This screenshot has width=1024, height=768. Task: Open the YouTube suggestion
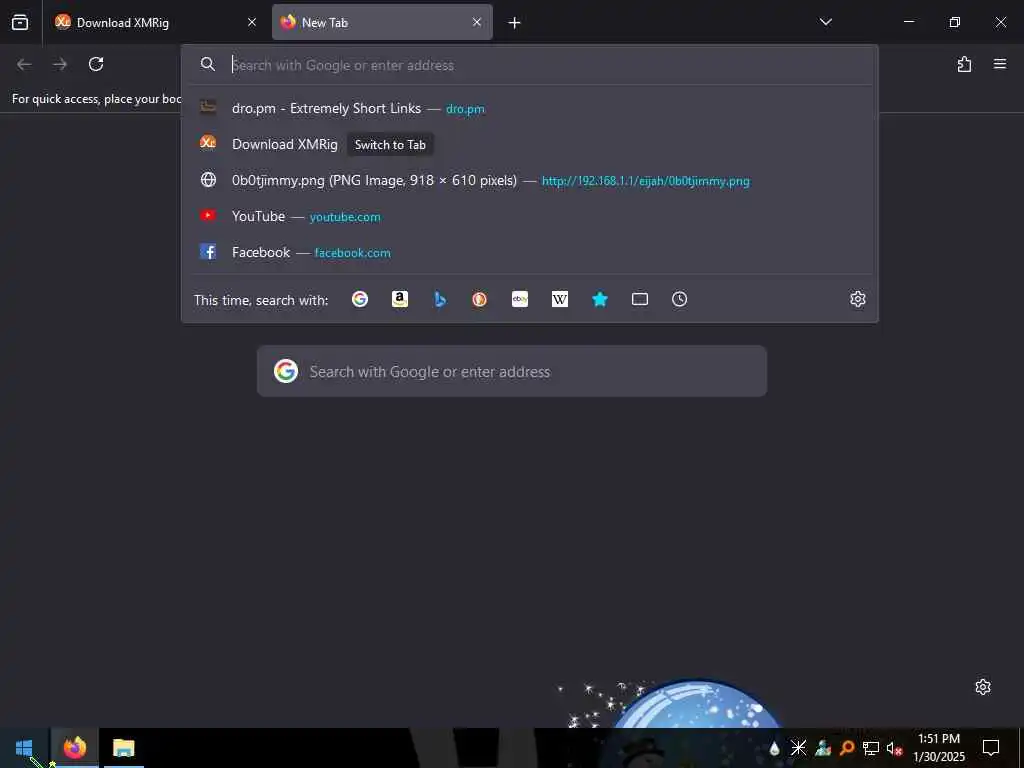pos(529,216)
